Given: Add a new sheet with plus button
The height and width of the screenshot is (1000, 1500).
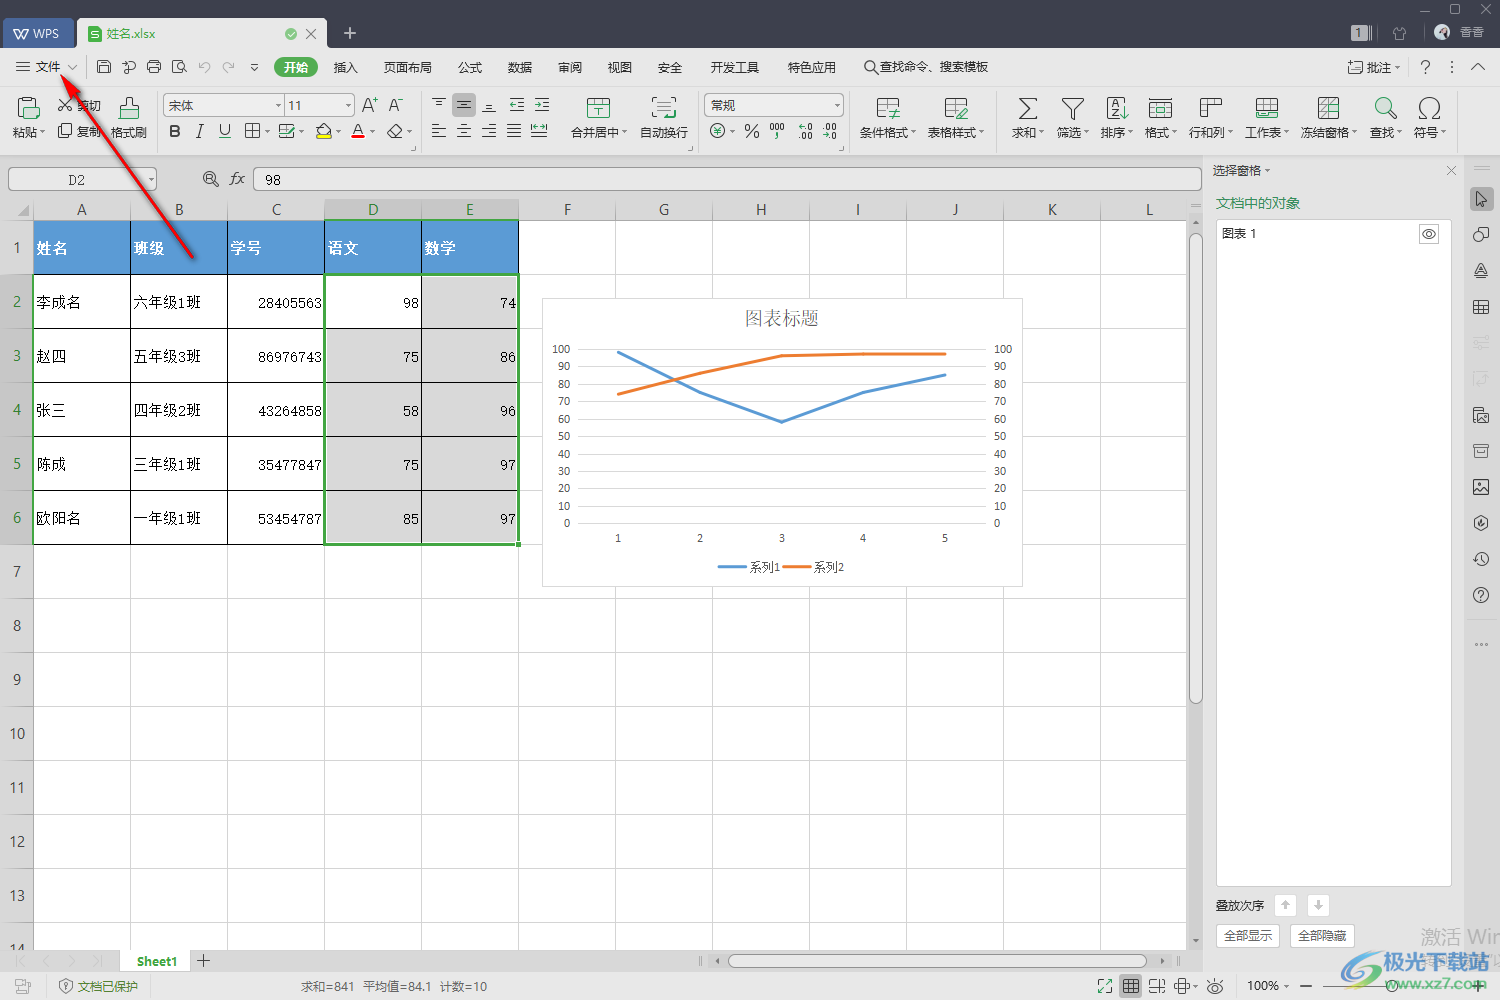Looking at the screenshot, I should pos(204,961).
